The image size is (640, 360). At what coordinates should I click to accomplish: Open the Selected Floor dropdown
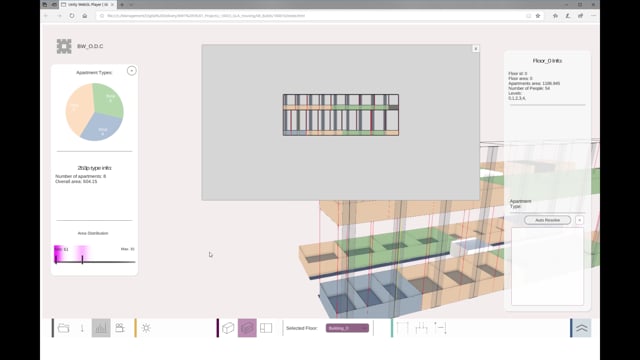pos(347,328)
